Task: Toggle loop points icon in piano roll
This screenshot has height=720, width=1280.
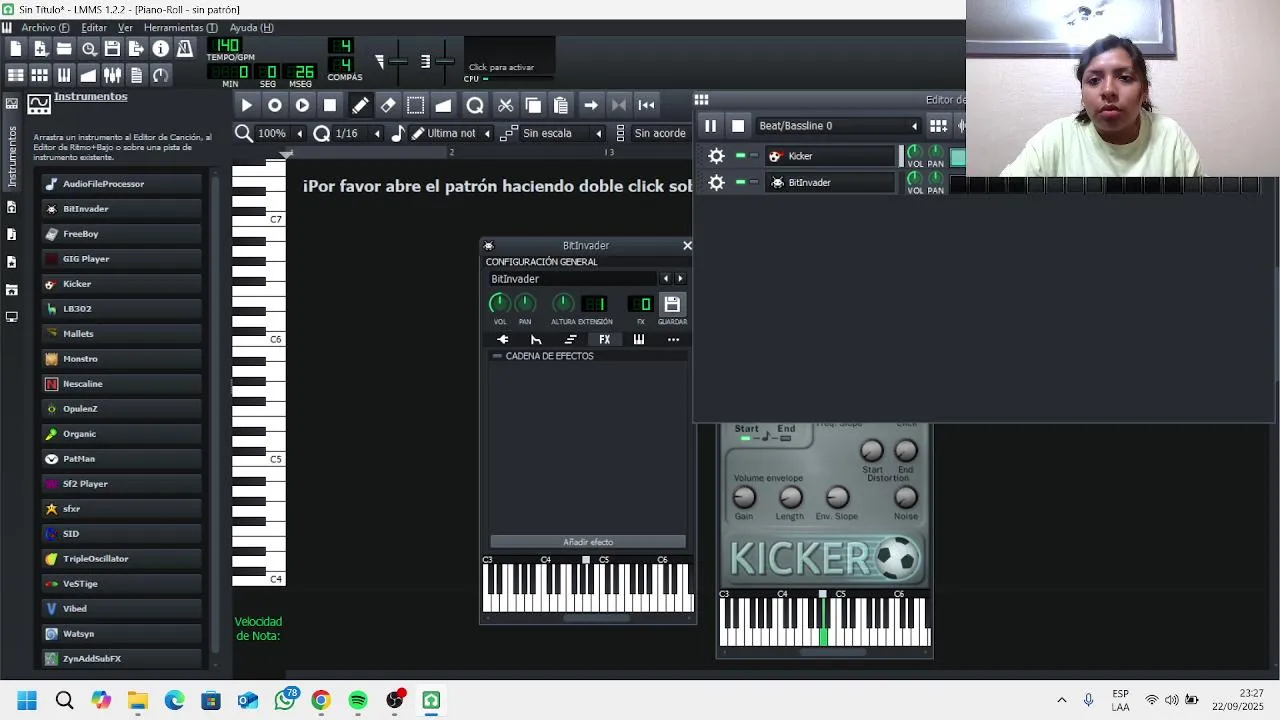Action: click(619, 105)
